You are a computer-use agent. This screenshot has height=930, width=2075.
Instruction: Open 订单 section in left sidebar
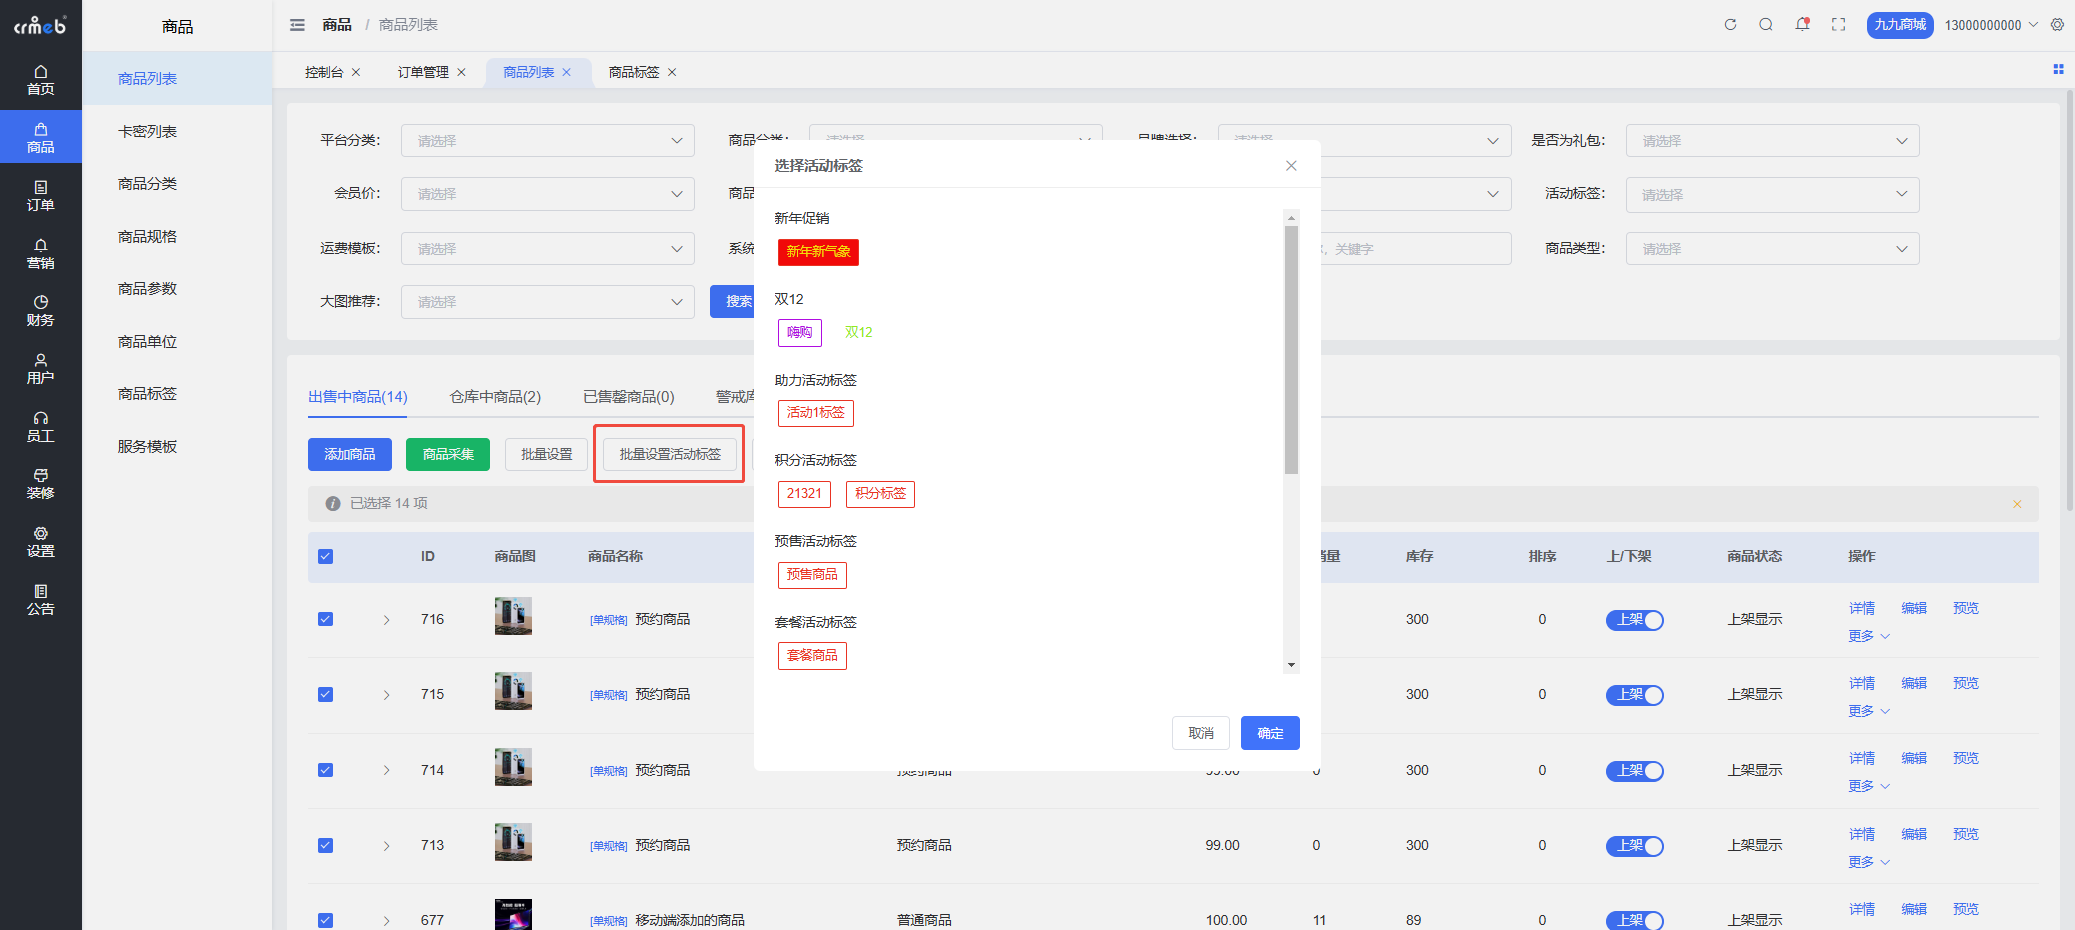(x=41, y=195)
